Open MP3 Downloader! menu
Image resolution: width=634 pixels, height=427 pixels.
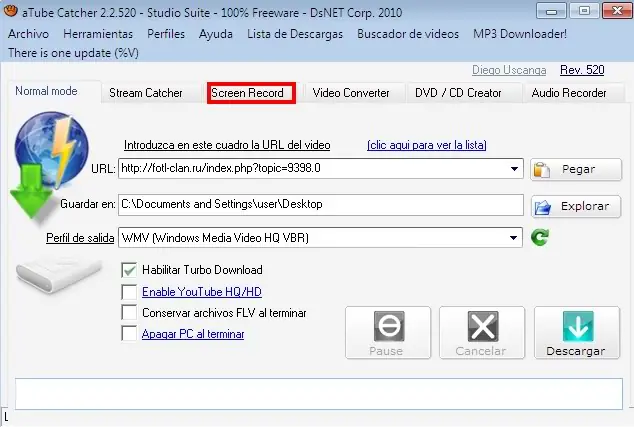click(x=520, y=34)
